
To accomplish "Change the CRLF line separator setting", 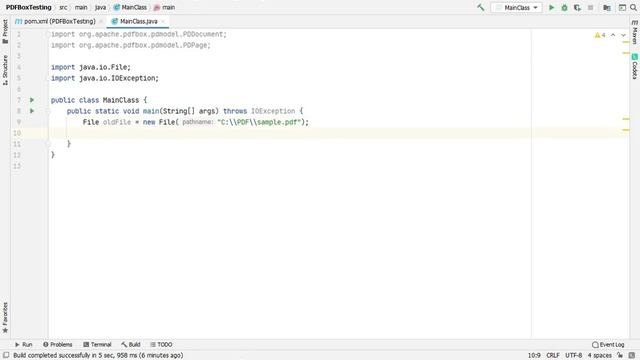I will pos(553,356).
